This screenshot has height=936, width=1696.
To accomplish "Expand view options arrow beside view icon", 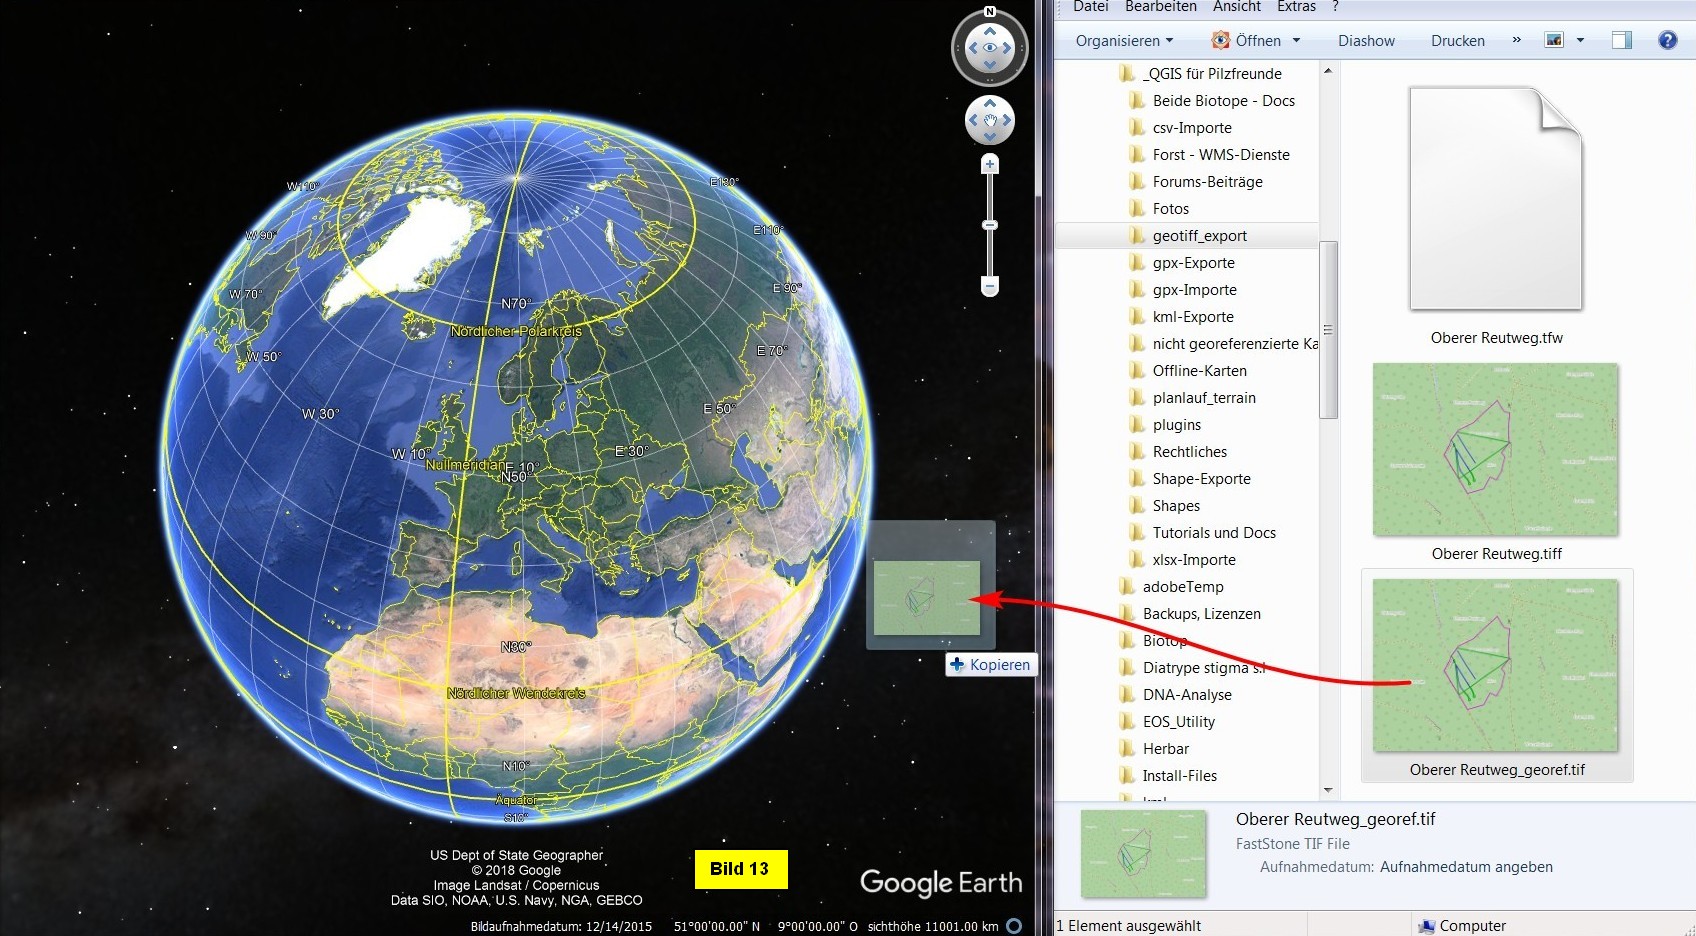I will click(x=1580, y=41).
